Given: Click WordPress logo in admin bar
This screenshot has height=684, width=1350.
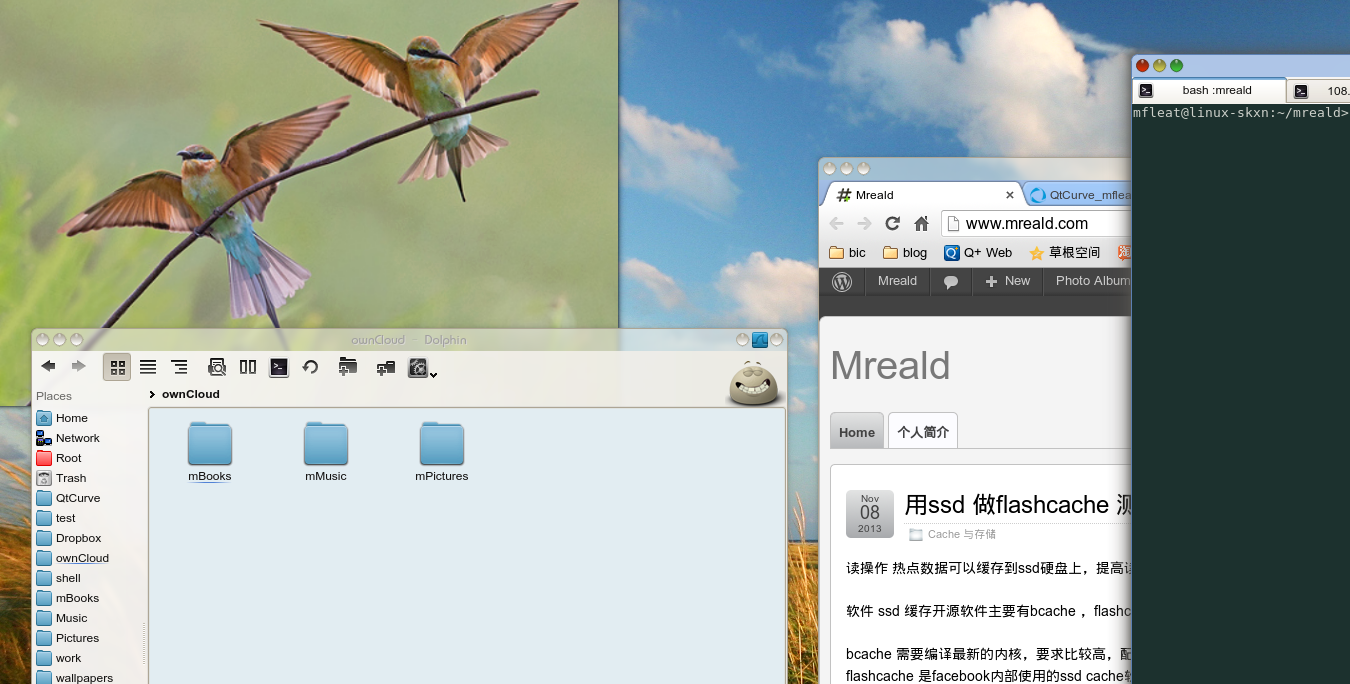Looking at the screenshot, I should pos(842,282).
